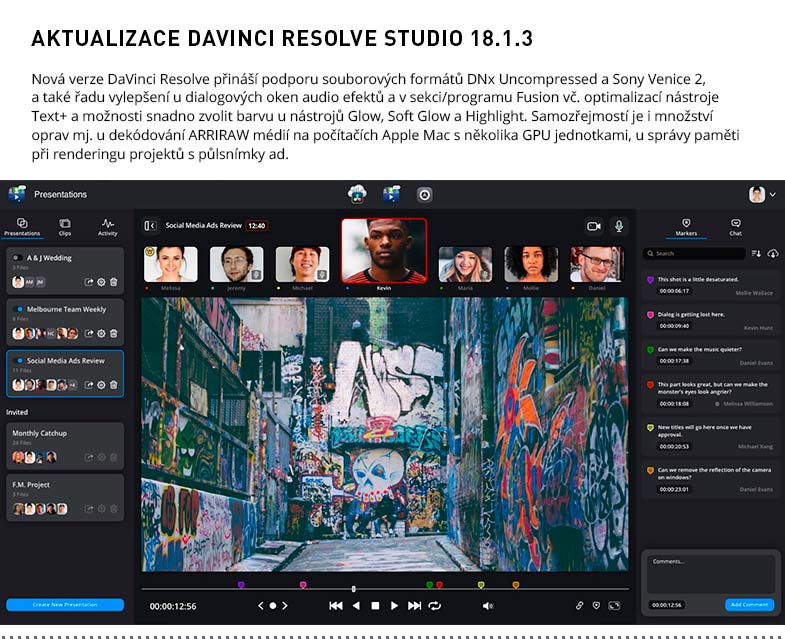
Task: Select Jeremy's participant thumbnail
Action: click(x=236, y=264)
